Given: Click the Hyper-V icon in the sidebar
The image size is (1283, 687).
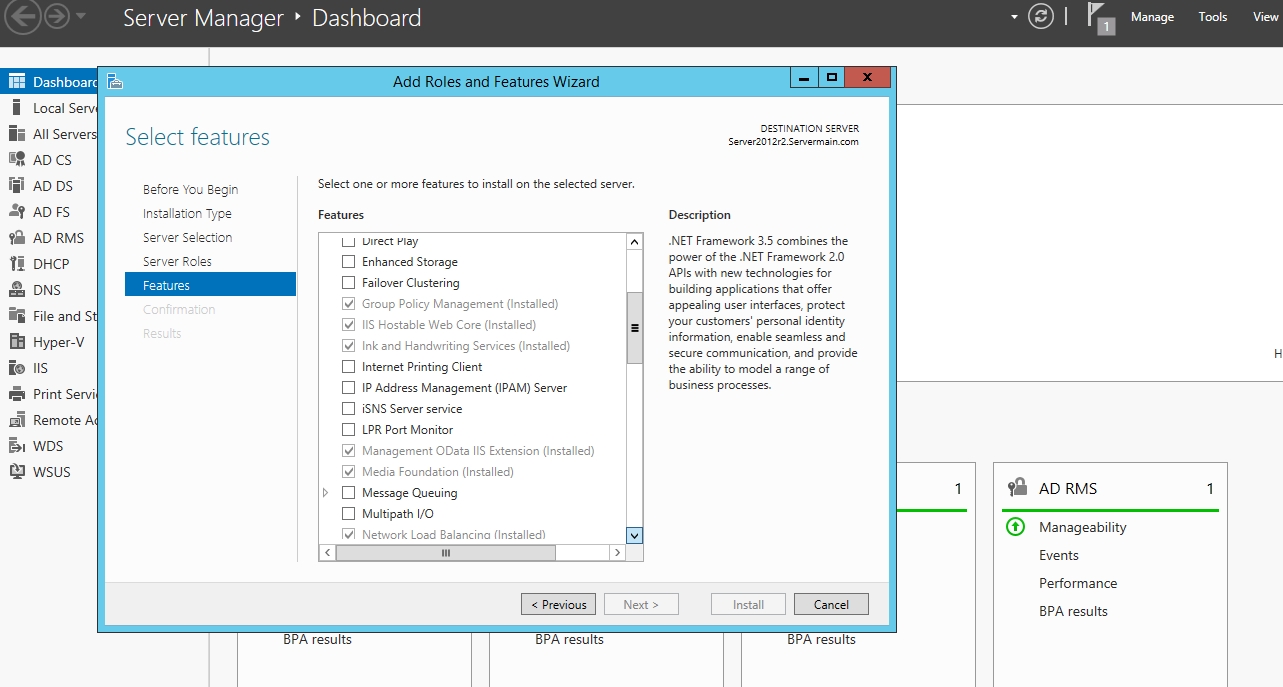Looking at the screenshot, I should click(16, 342).
